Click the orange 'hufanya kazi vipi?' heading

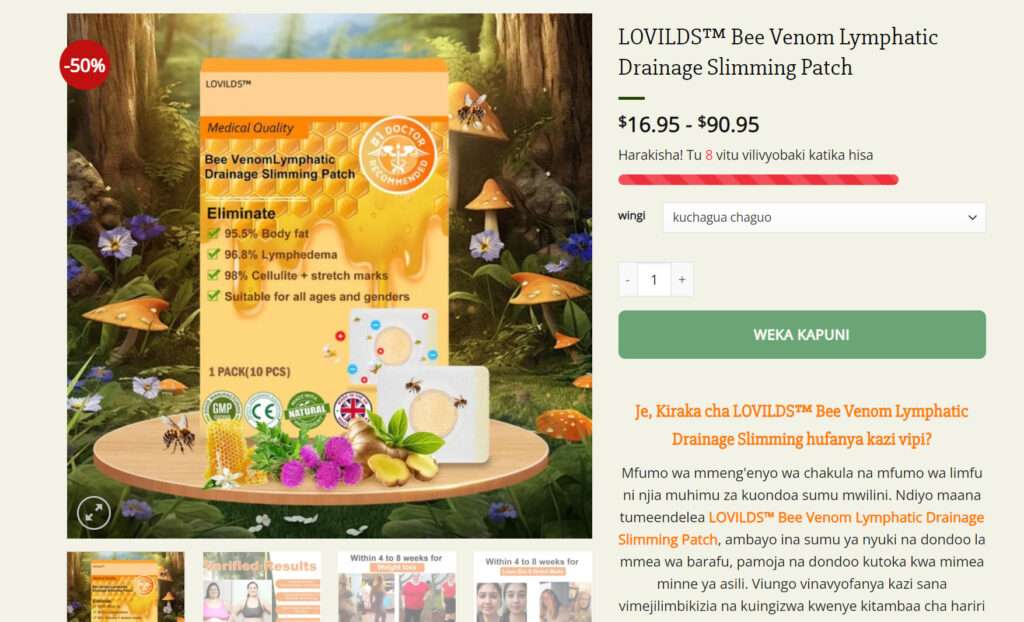coord(801,425)
